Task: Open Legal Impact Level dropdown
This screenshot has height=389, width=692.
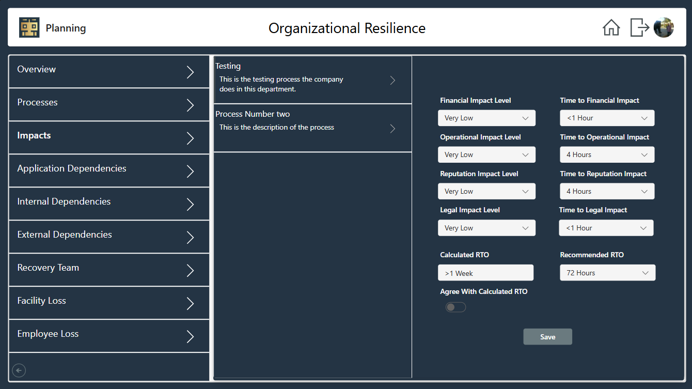Action: (486, 228)
